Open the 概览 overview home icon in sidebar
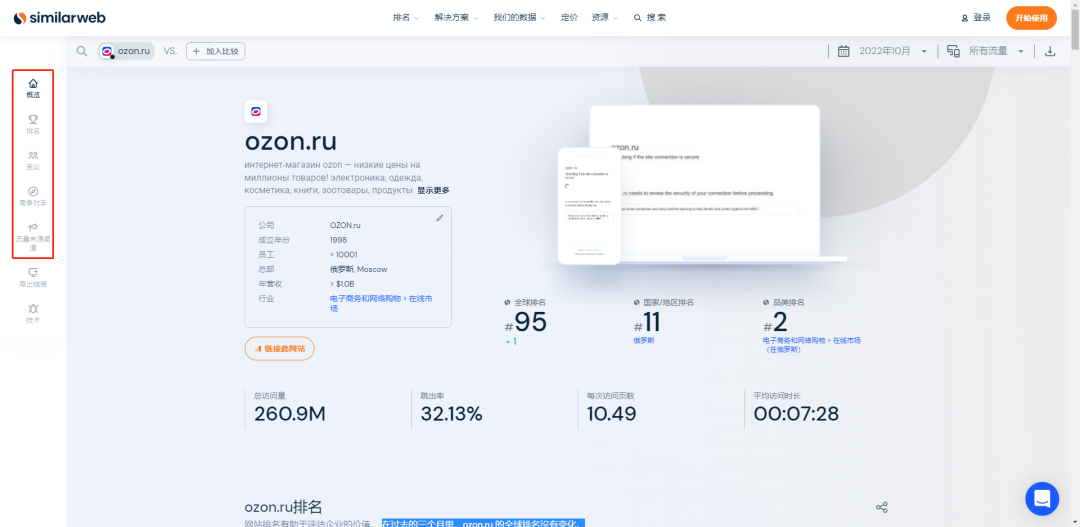Viewport: 1080px width, 527px height. coord(33,83)
